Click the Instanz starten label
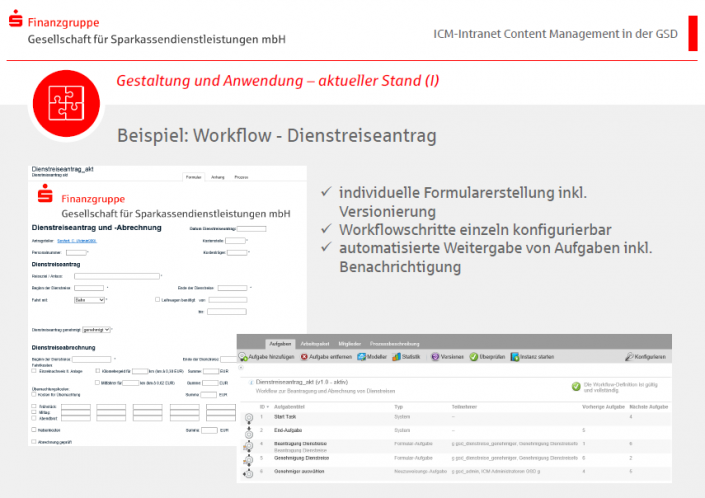Screen dimensions: 705x498 pyautogui.click(x=537, y=357)
